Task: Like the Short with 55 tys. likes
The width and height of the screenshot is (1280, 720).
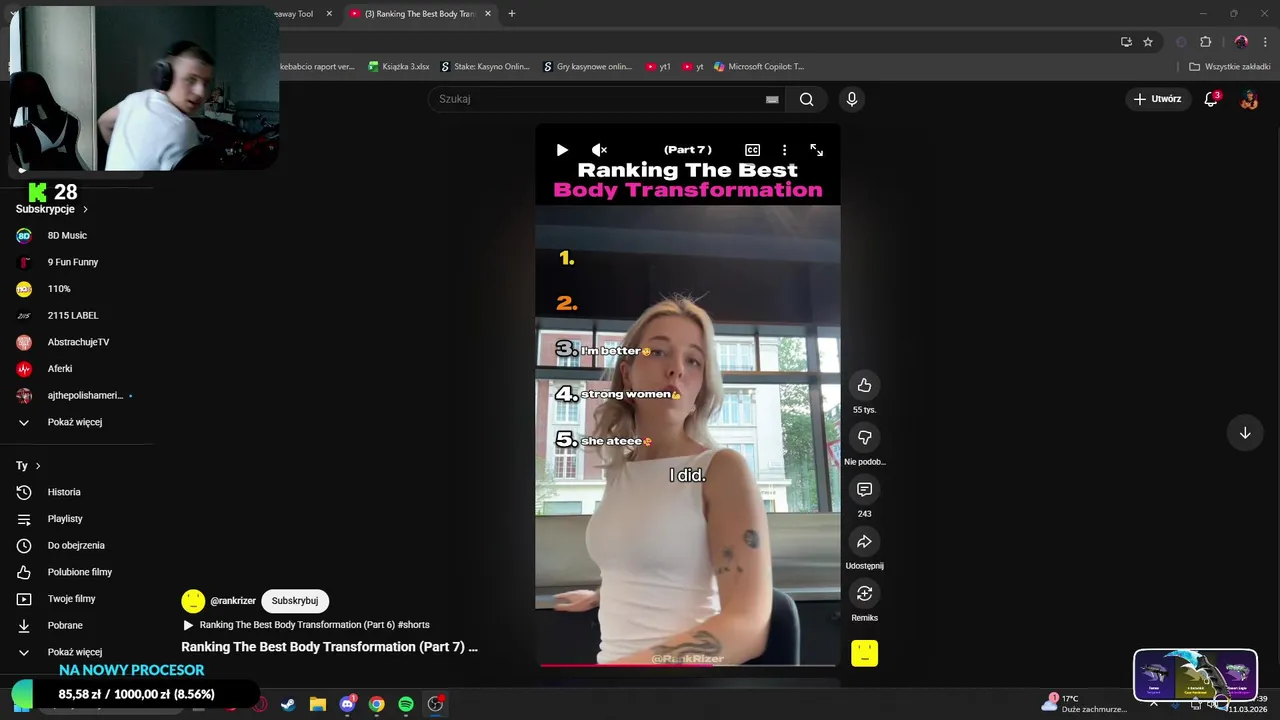Action: (864, 385)
